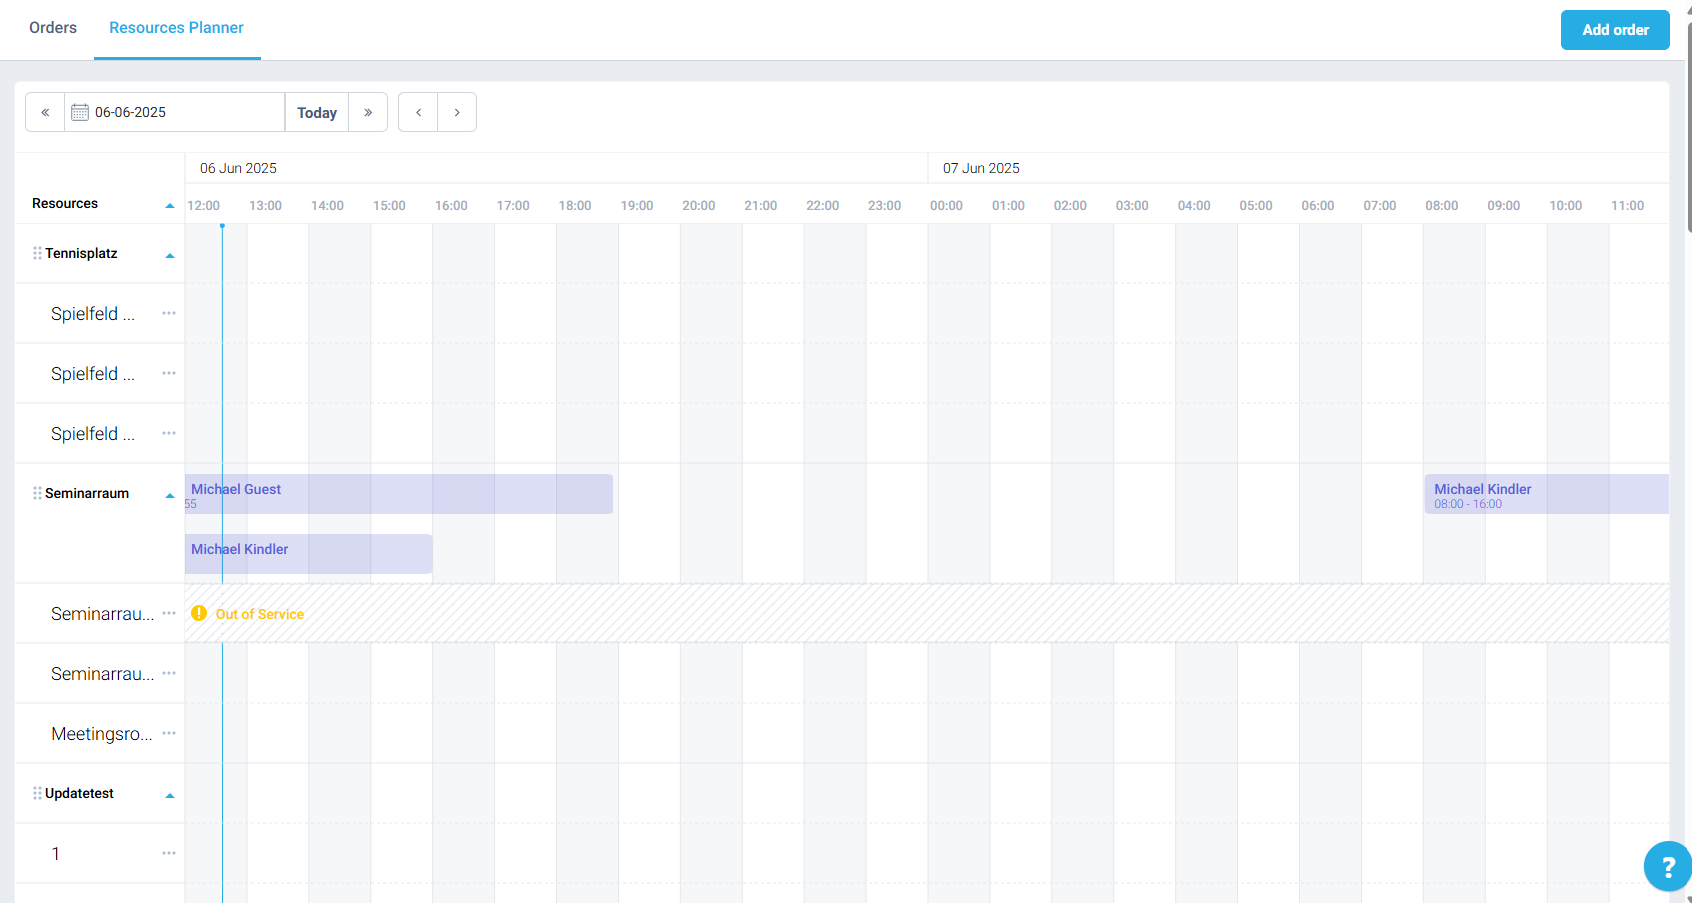Click the 07 Jun 2025 date header

pos(981,168)
